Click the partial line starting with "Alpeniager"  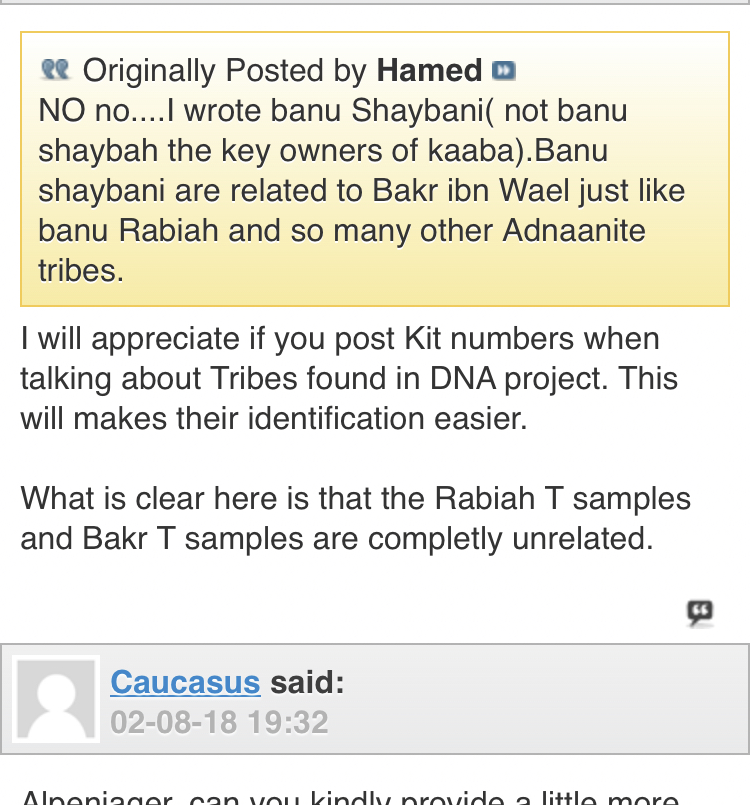point(350,798)
